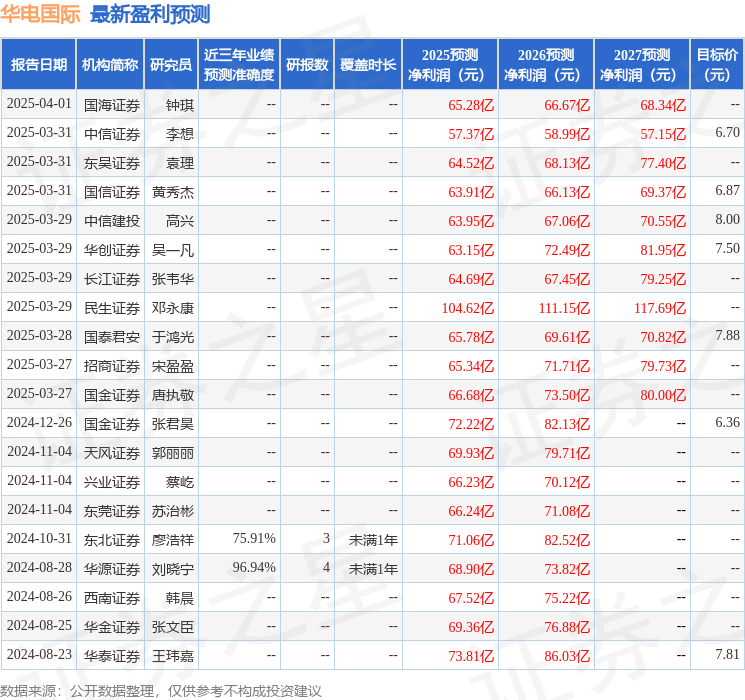This screenshot has width=745, height=700.
Task: Click analyst name 钟琪
Action: pyautogui.click(x=180, y=105)
